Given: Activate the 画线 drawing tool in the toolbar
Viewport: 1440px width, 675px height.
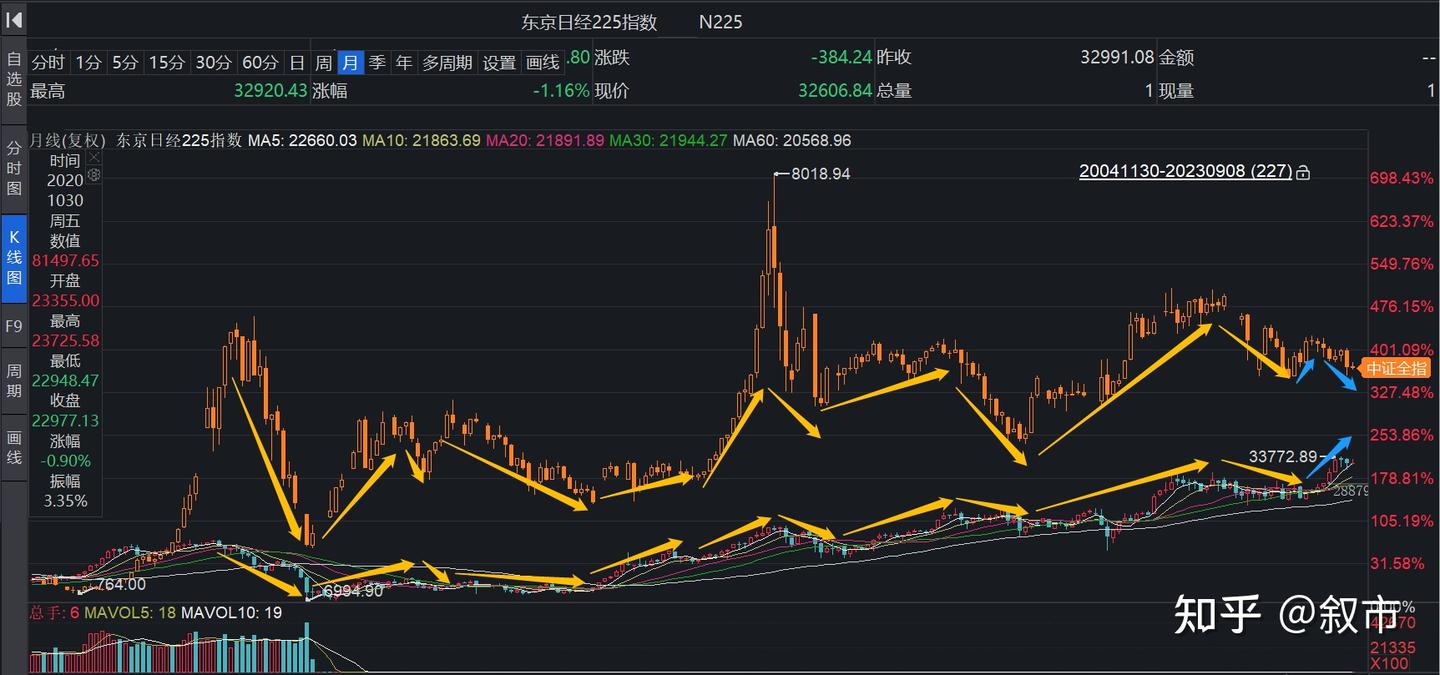Looking at the screenshot, I should coord(542,60).
